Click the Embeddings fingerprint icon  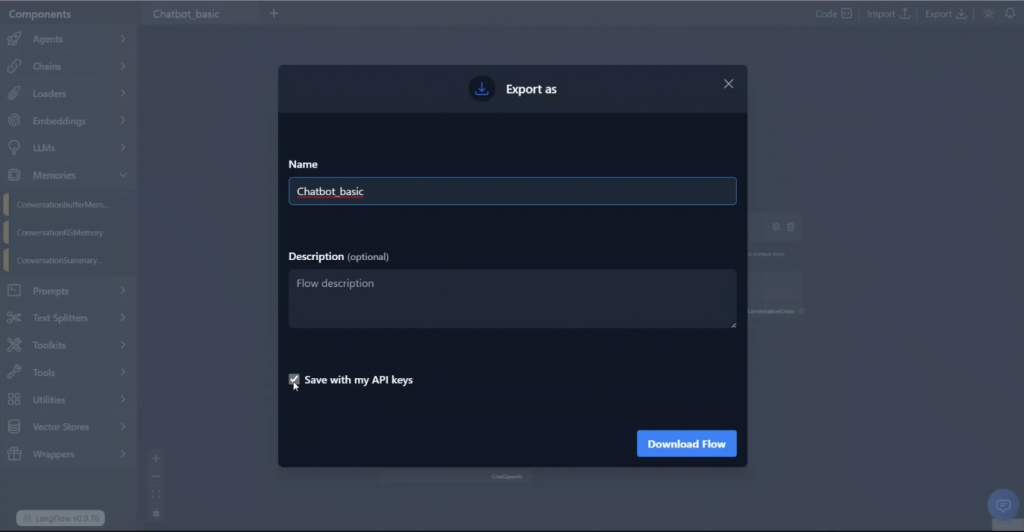pos(14,121)
